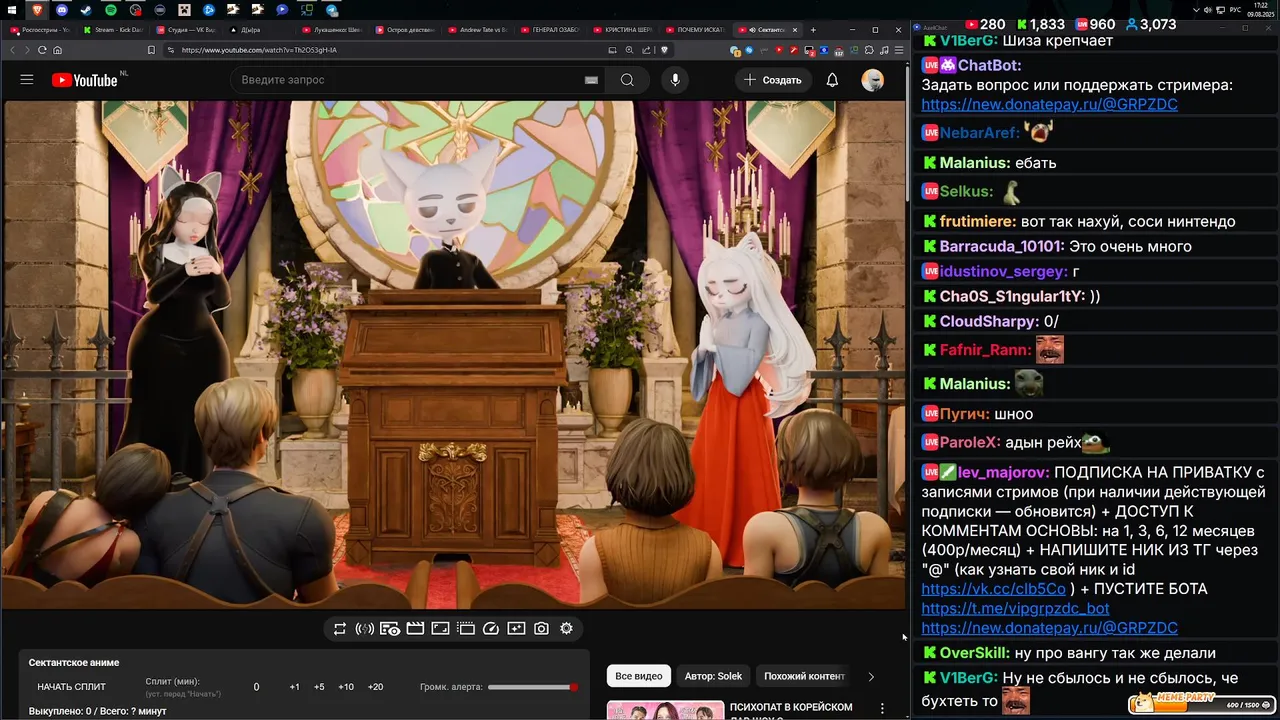The width and height of the screenshot is (1280, 720).
Task: Open the browser main menu hamburger
Action: click(898, 50)
